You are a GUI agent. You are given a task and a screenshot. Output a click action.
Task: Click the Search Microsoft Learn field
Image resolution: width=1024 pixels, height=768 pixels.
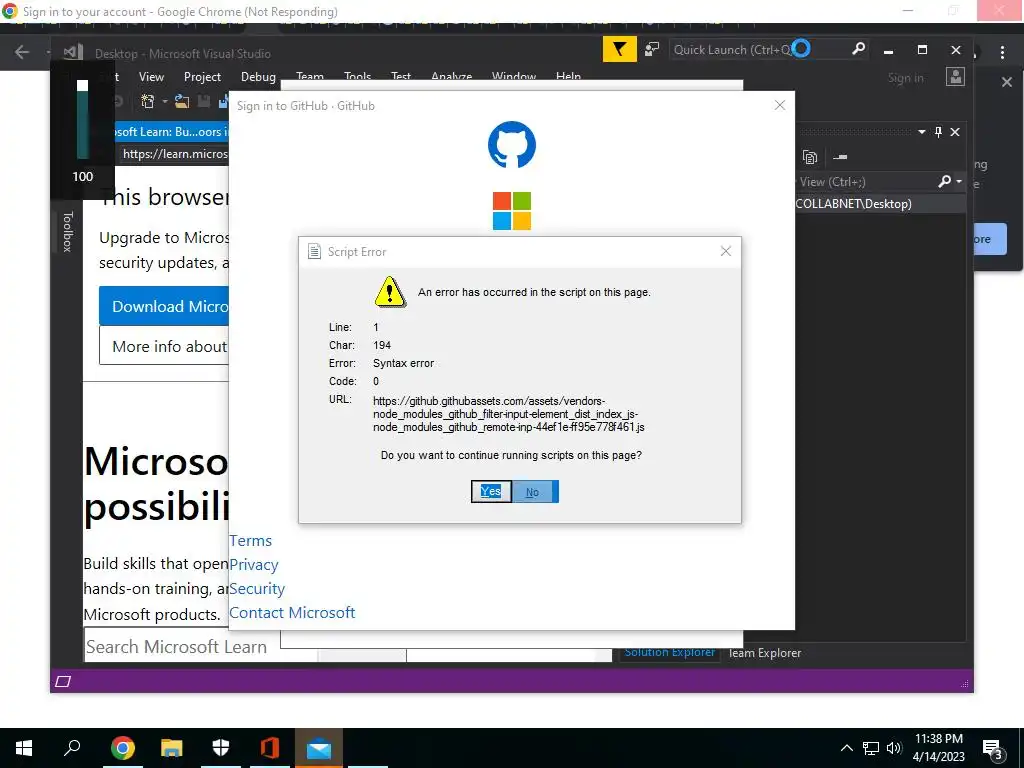[202, 647]
